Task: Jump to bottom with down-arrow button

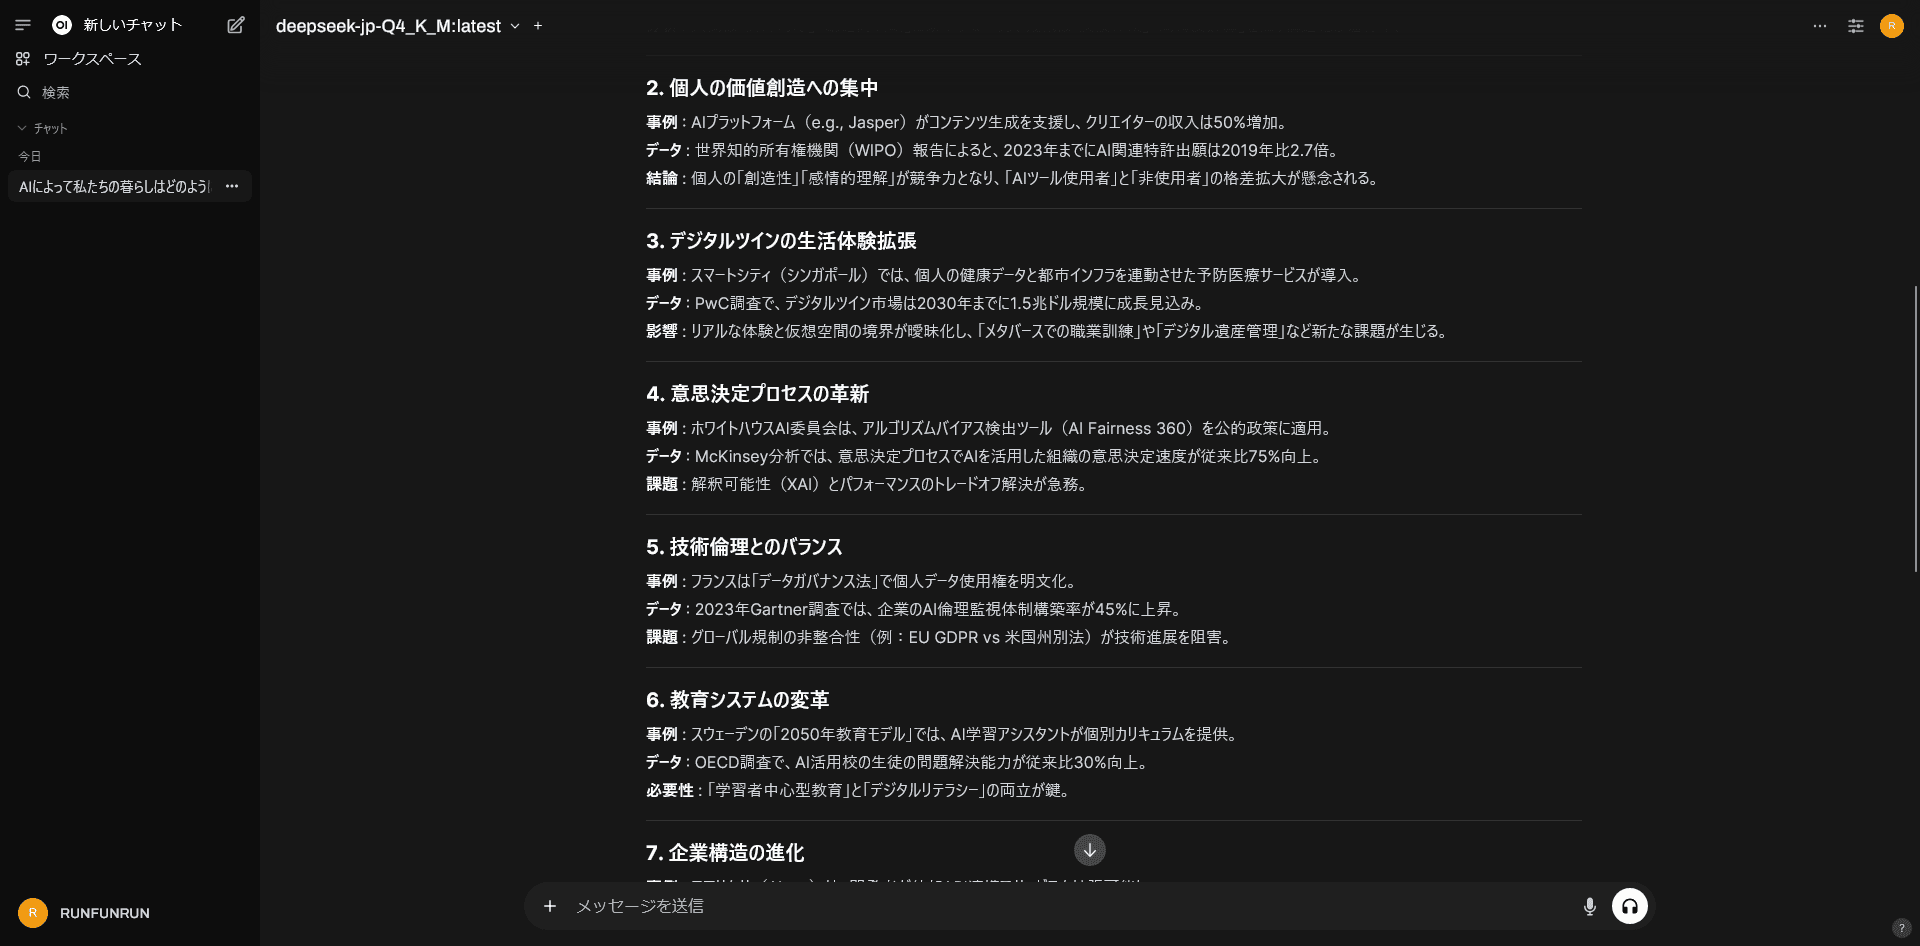Action: (1090, 850)
